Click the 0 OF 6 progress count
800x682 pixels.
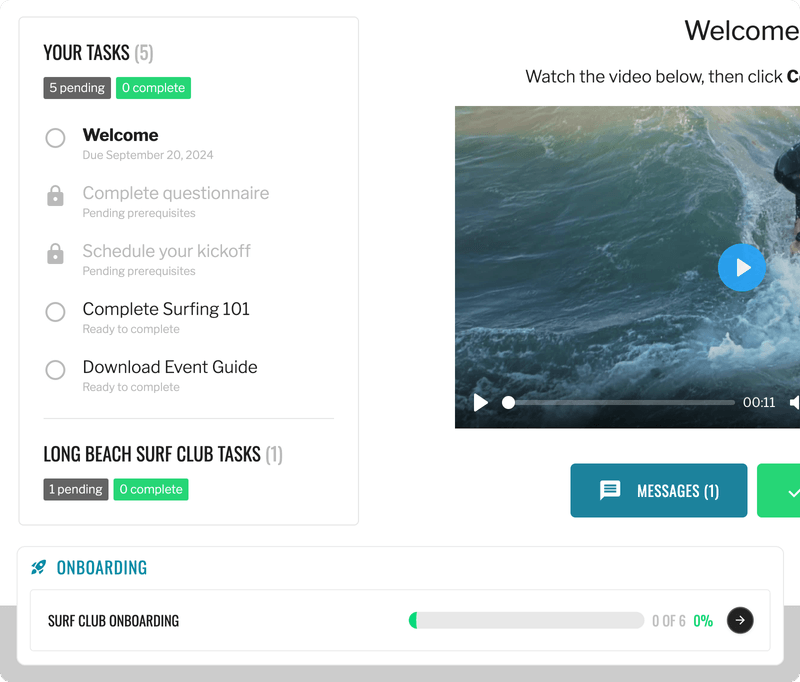[668, 621]
